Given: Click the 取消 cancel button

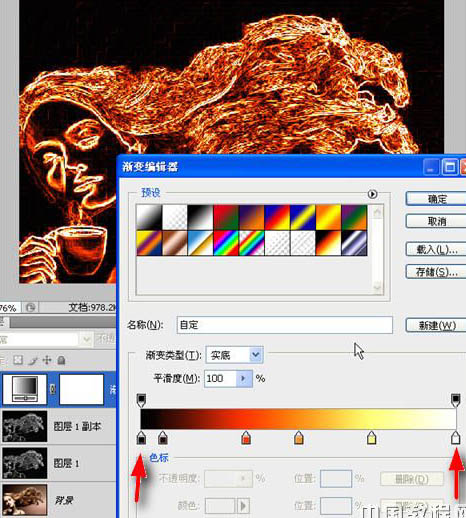Looking at the screenshot, I should [x=437, y=221].
